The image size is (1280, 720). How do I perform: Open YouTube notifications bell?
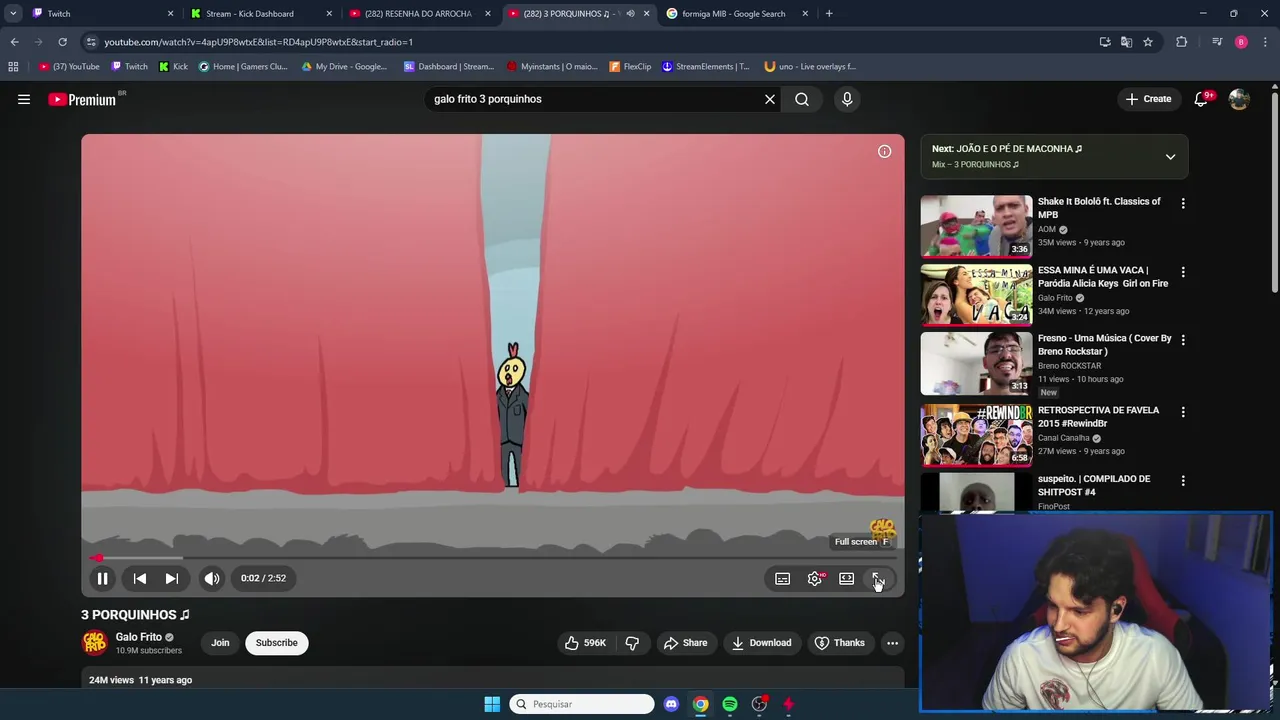1202,99
